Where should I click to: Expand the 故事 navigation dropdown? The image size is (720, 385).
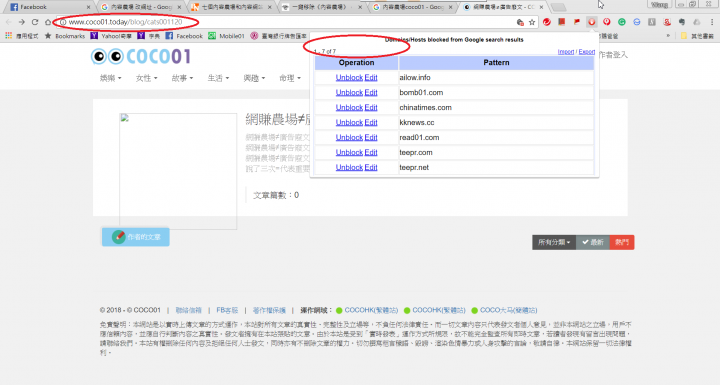[x=182, y=79]
